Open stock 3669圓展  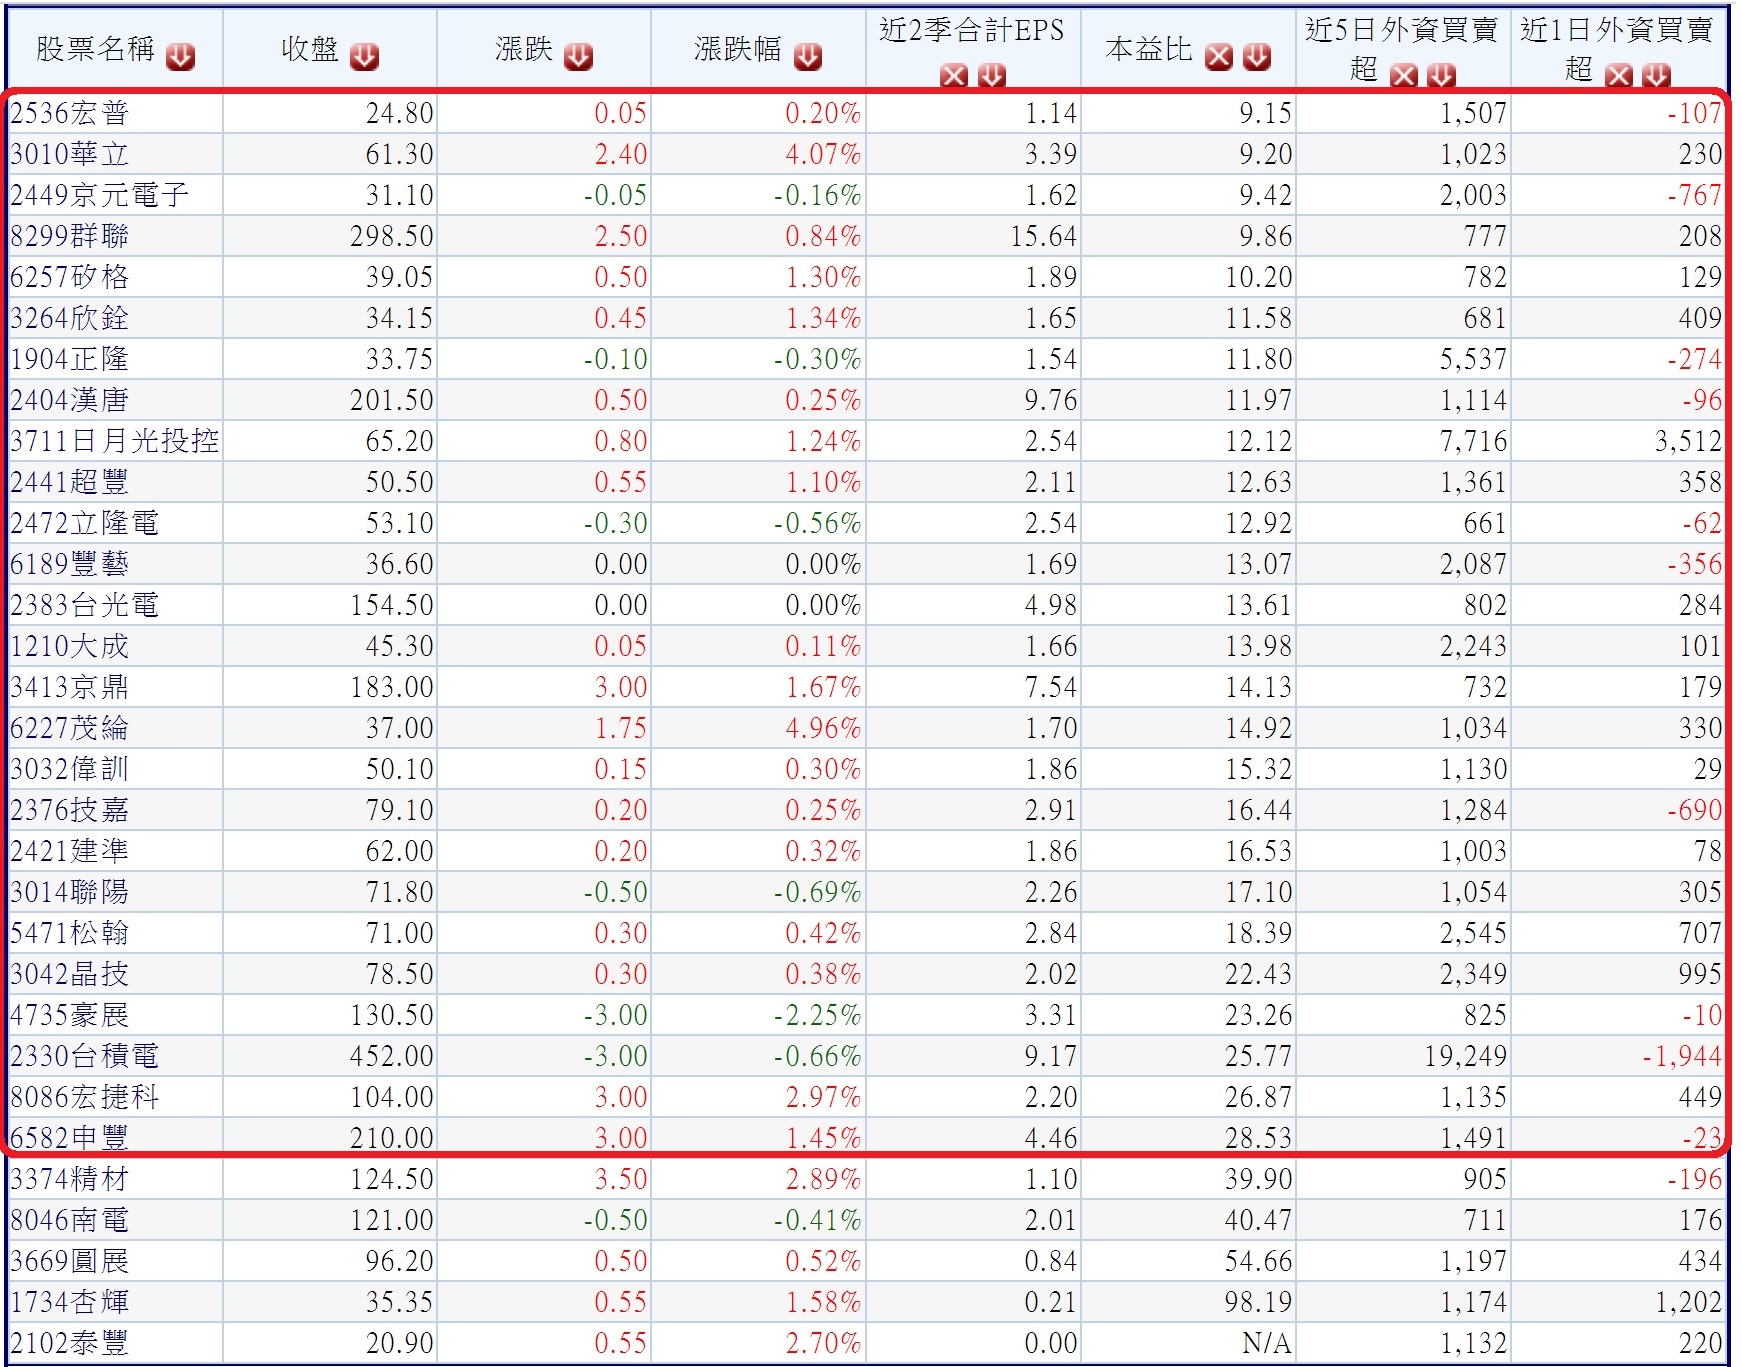click(x=70, y=1261)
